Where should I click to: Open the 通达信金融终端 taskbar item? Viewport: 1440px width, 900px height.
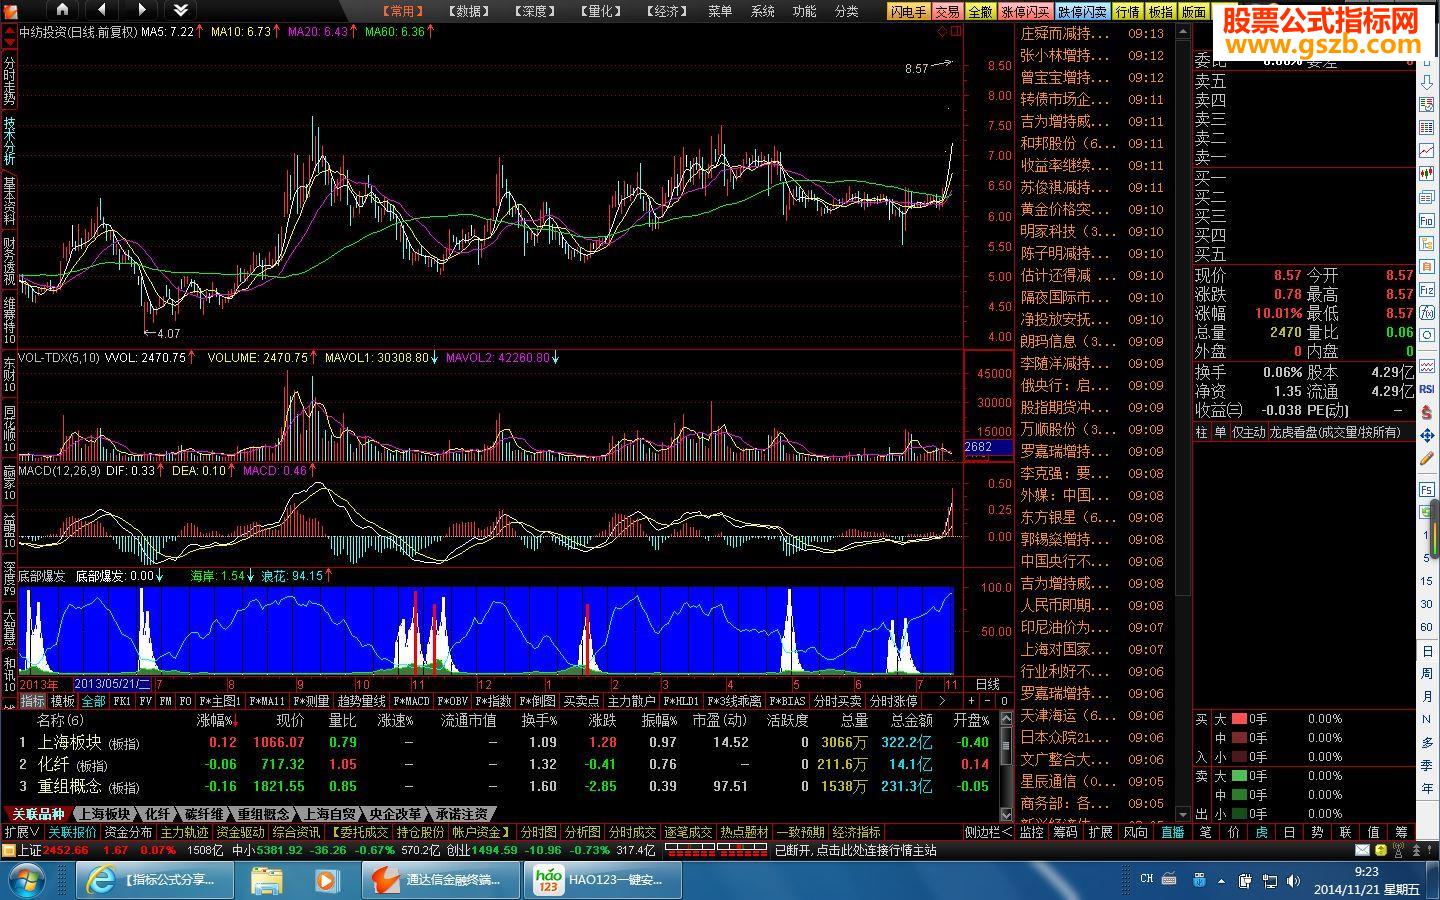point(440,880)
